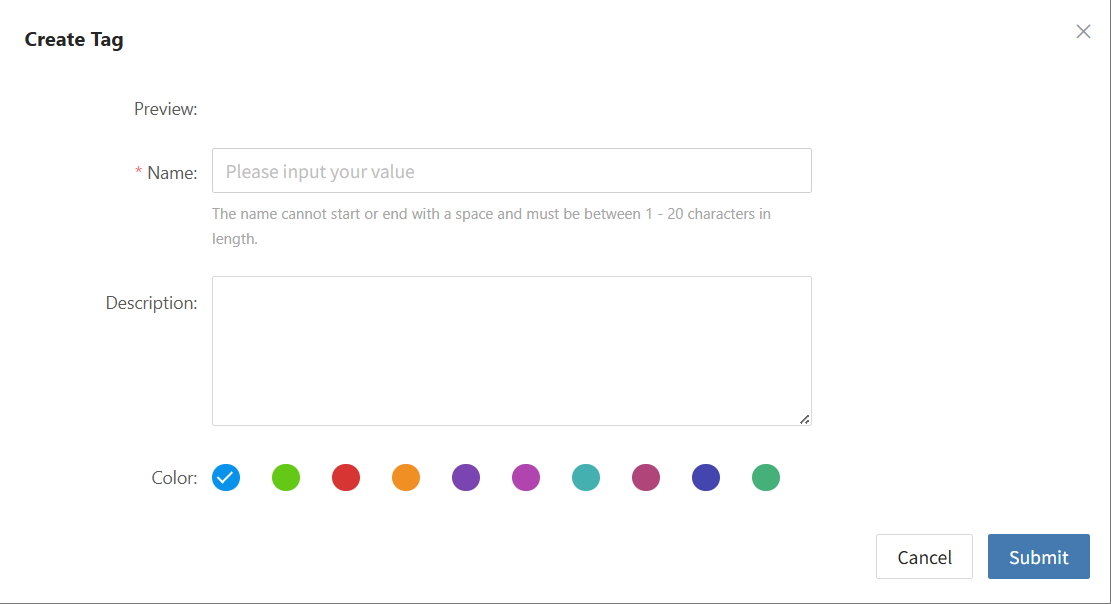Pick the purple color circle
The width and height of the screenshot is (1111, 604).
click(466, 477)
